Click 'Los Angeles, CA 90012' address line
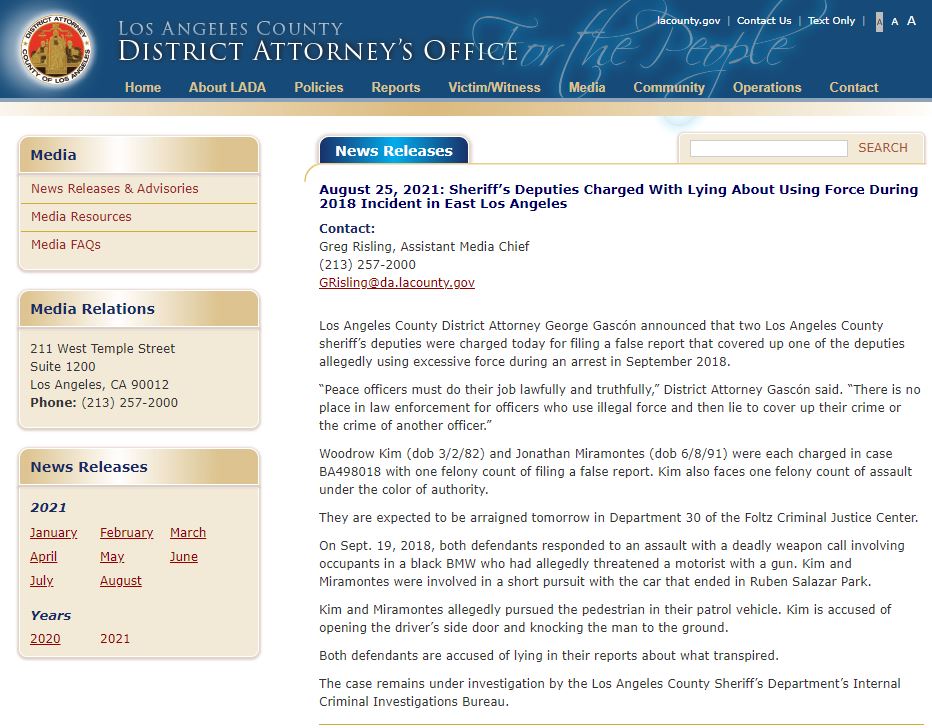The height and width of the screenshot is (728, 932). pos(100,385)
